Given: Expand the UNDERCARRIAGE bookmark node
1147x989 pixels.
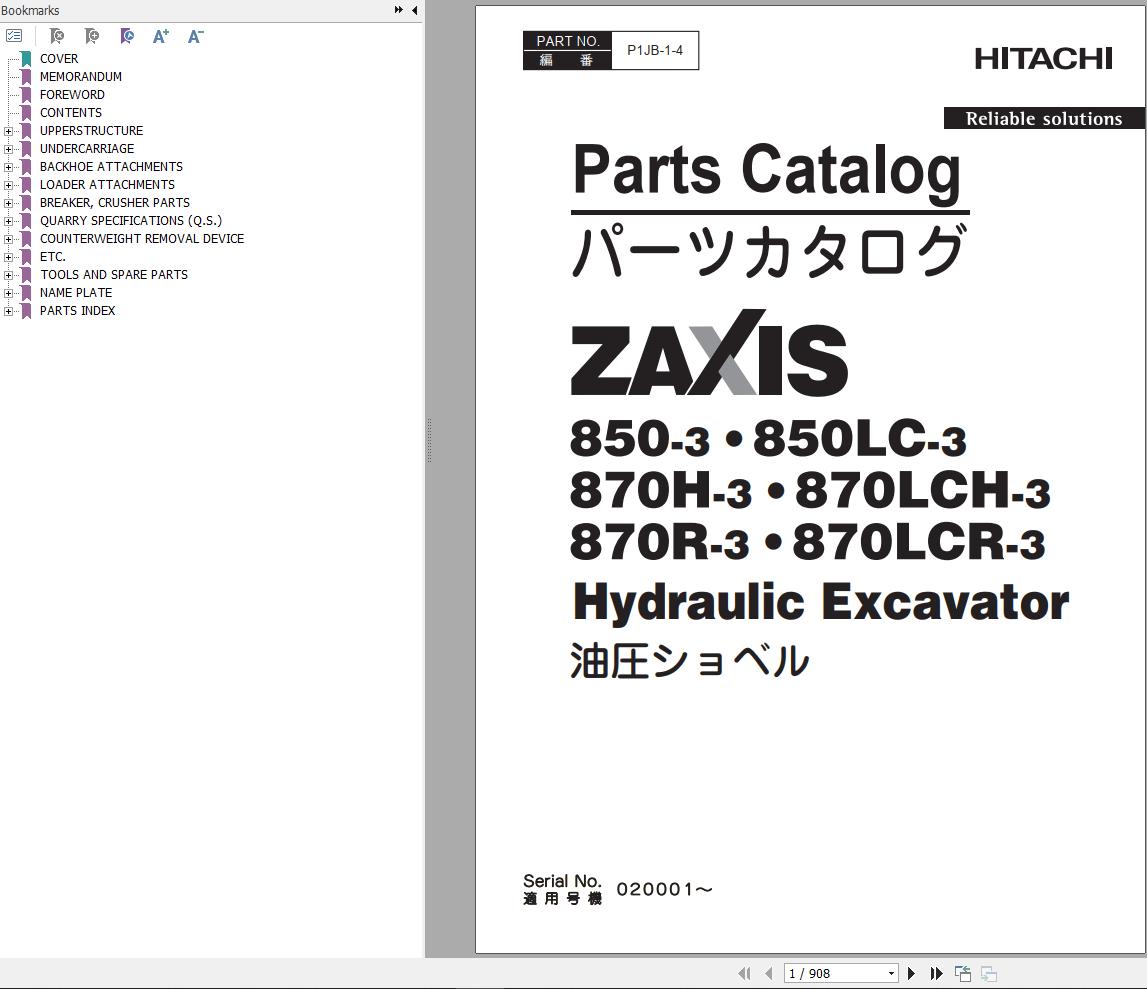Looking at the screenshot, I should click(8, 149).
